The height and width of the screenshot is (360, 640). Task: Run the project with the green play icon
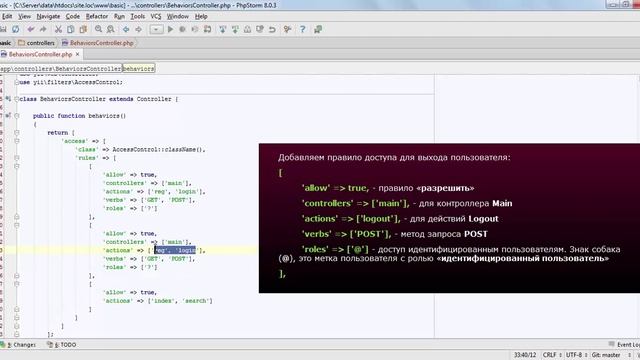click(171, 29)
